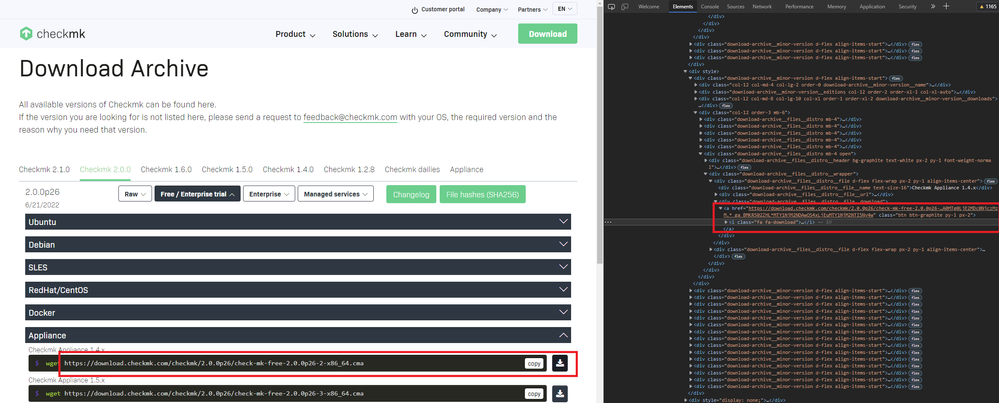Toggle DevTools device emulation icon

[625, 6]
